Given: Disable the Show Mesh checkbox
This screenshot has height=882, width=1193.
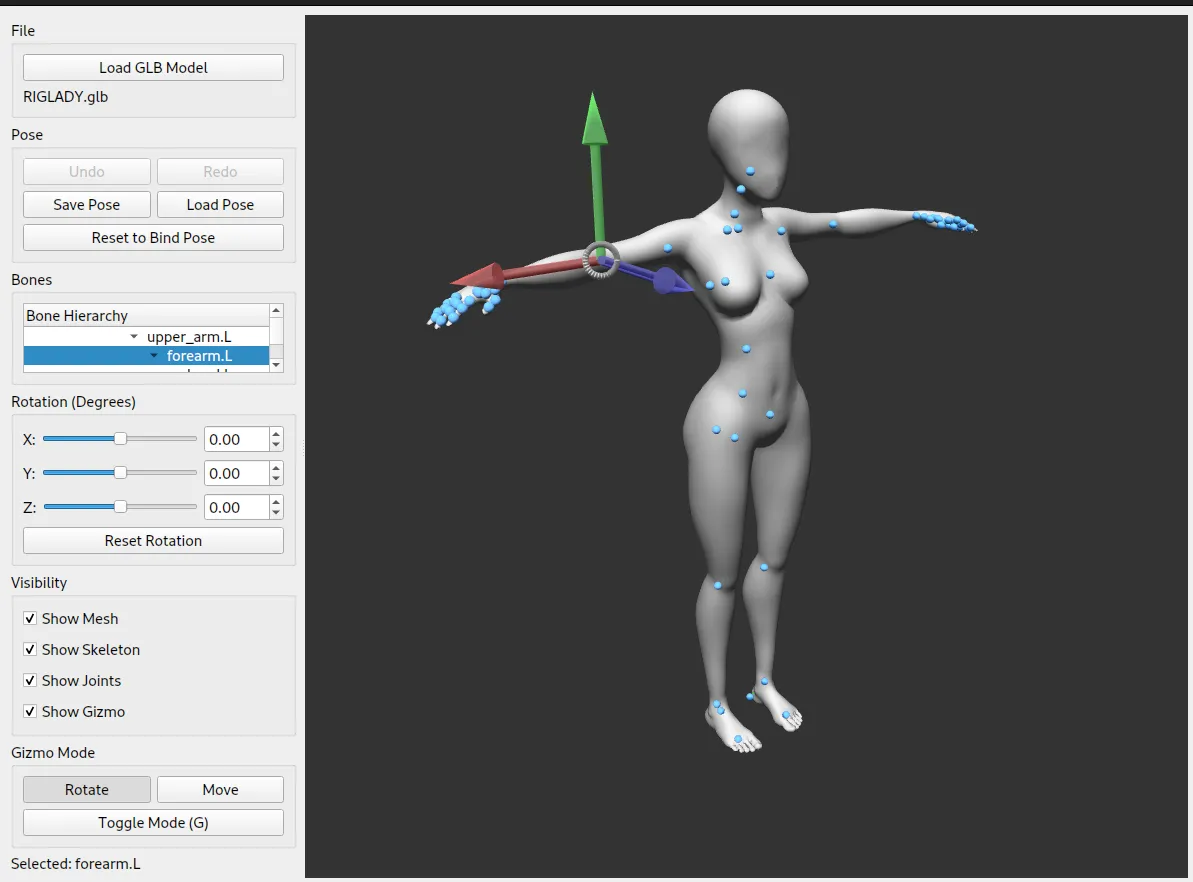Looking at the screenshot, I should click(x=30, y=618).
